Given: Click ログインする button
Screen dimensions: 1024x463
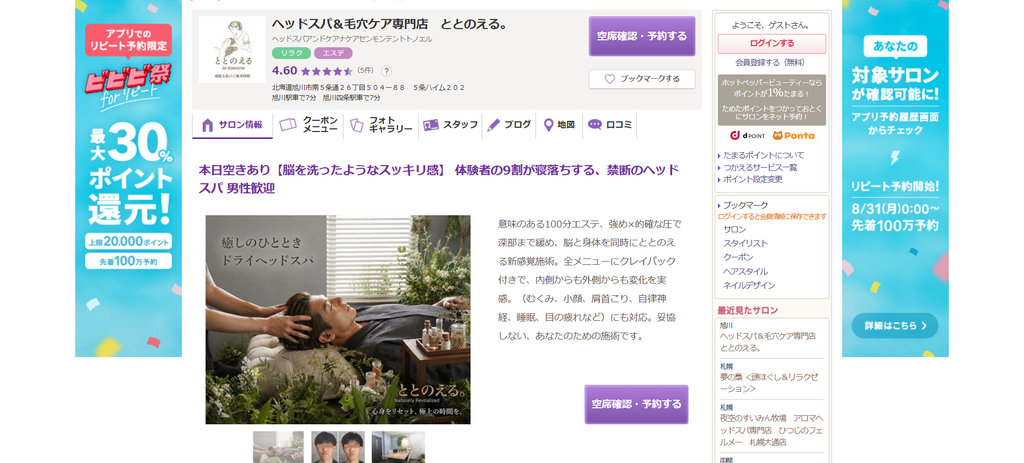Looking at the screenshot, I should [x=771, y=44].
